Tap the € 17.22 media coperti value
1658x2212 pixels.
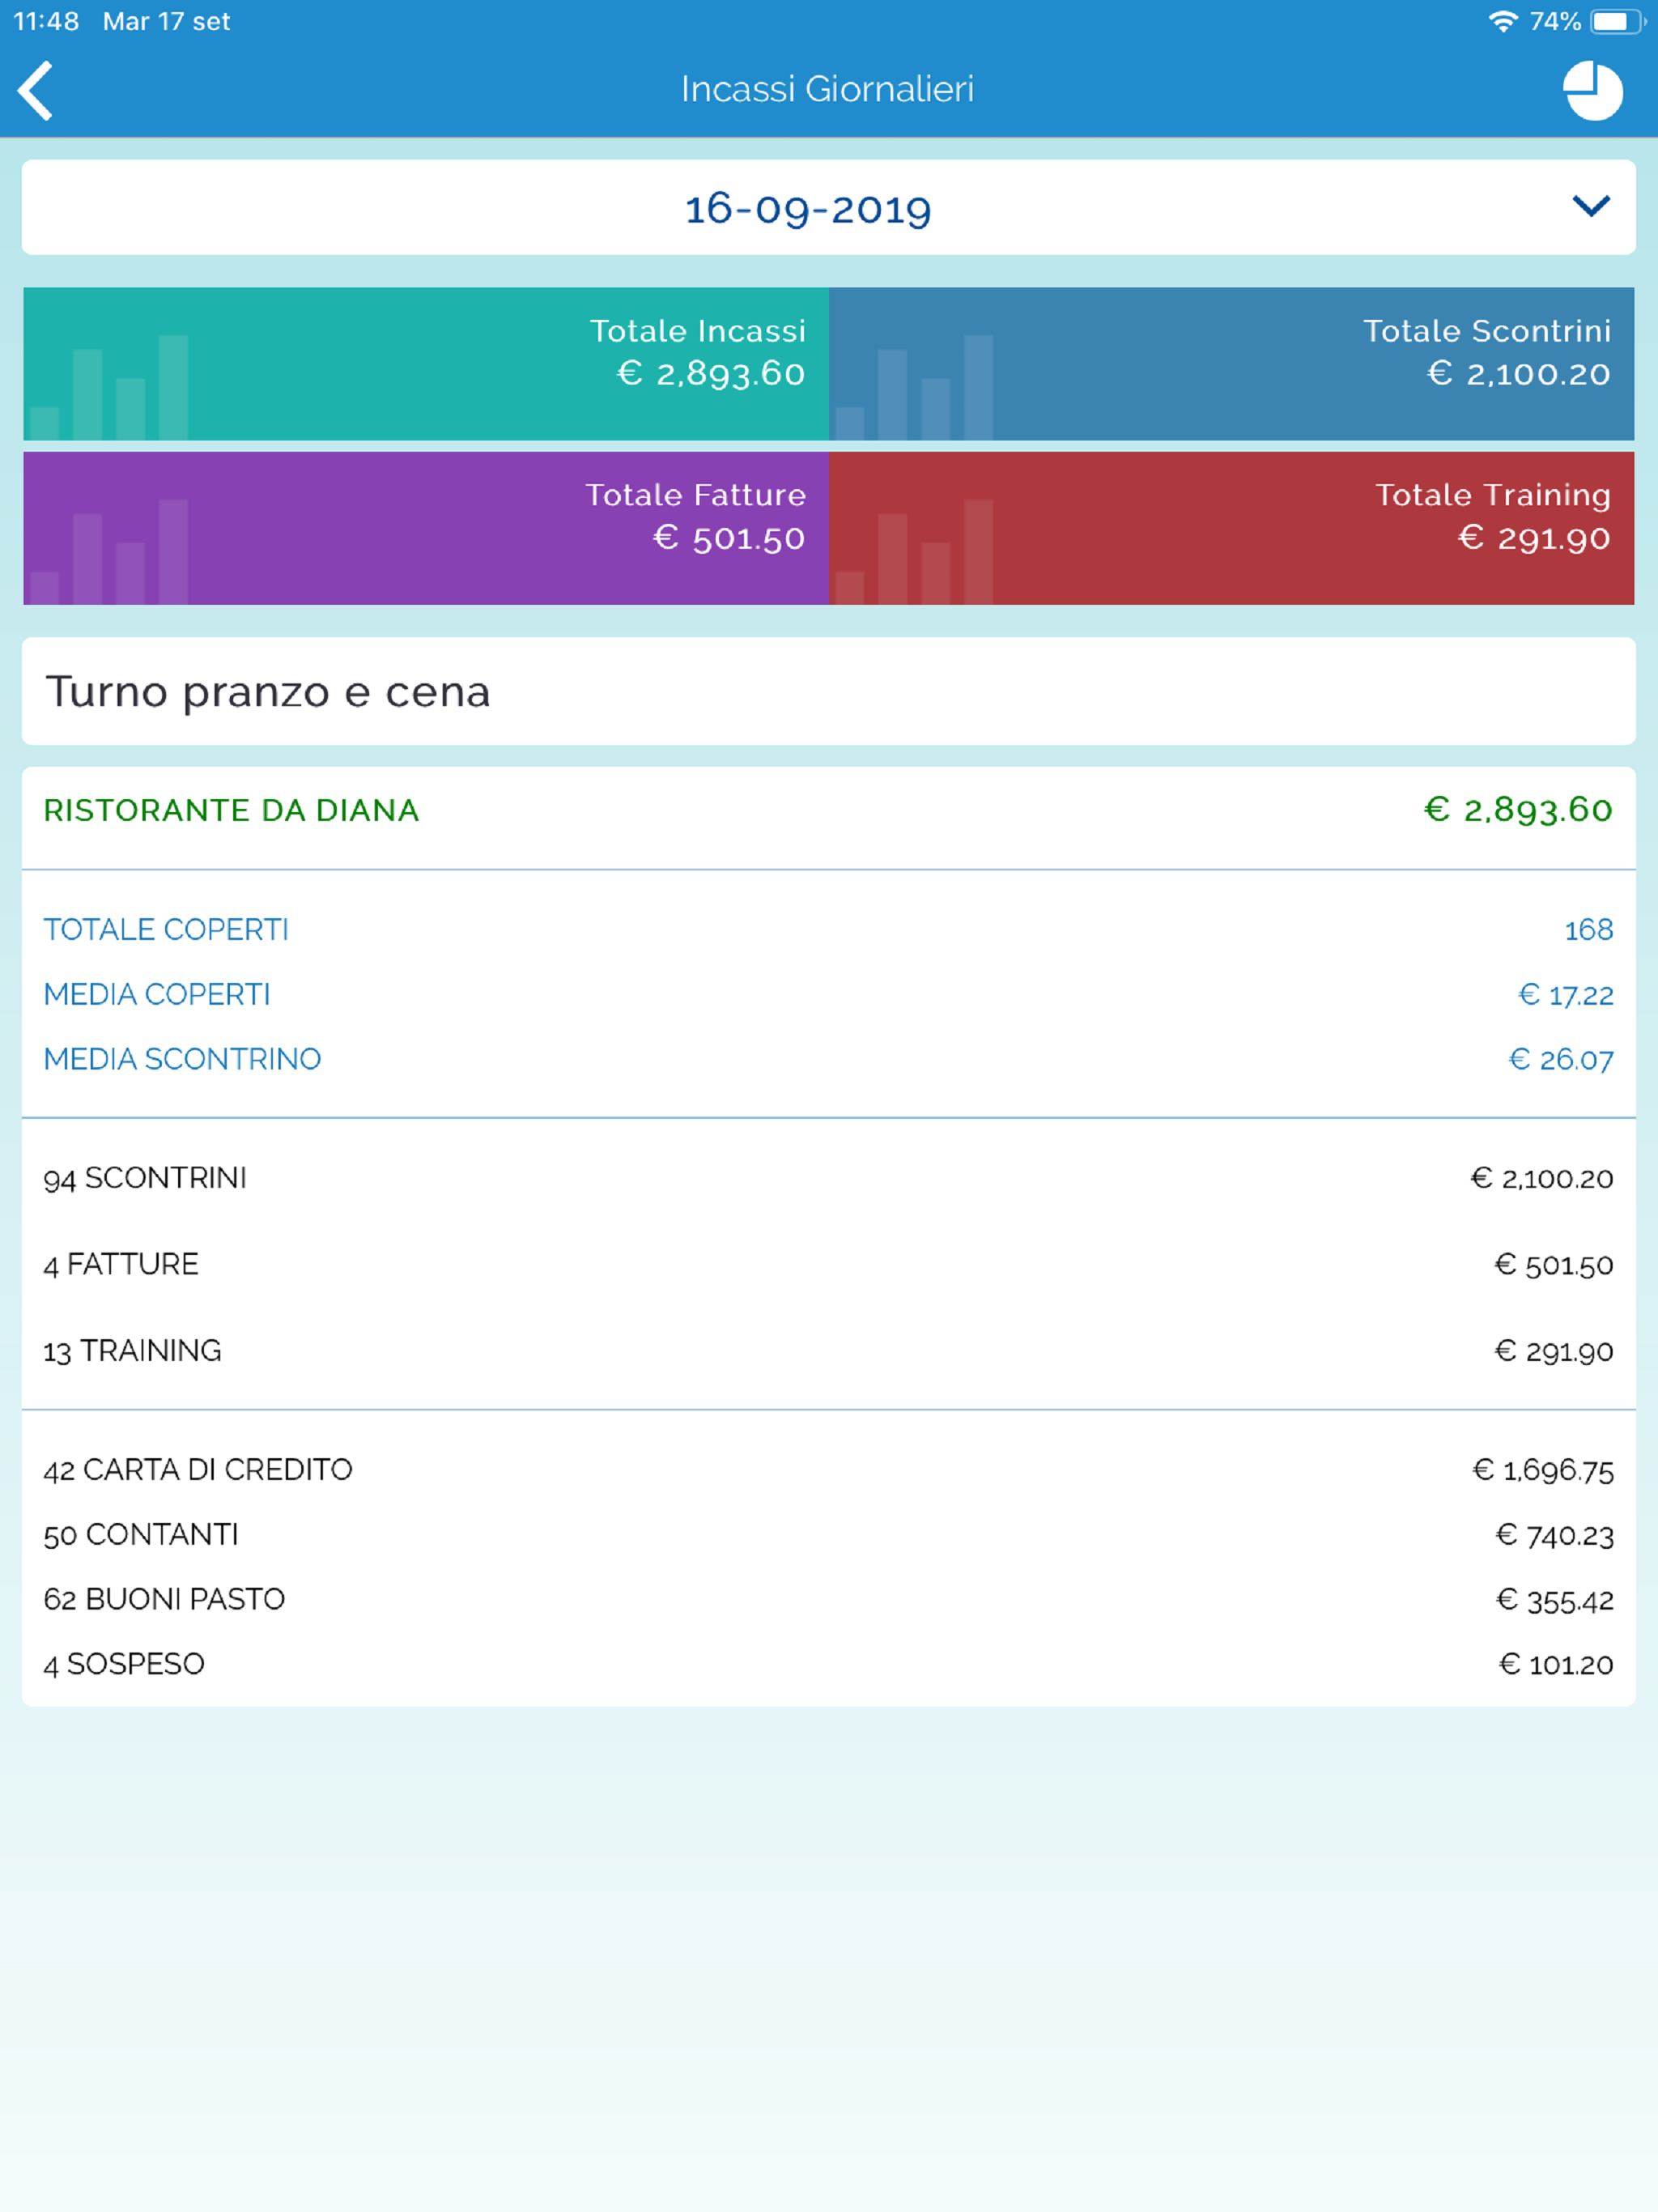click(x=1566, y=995)
